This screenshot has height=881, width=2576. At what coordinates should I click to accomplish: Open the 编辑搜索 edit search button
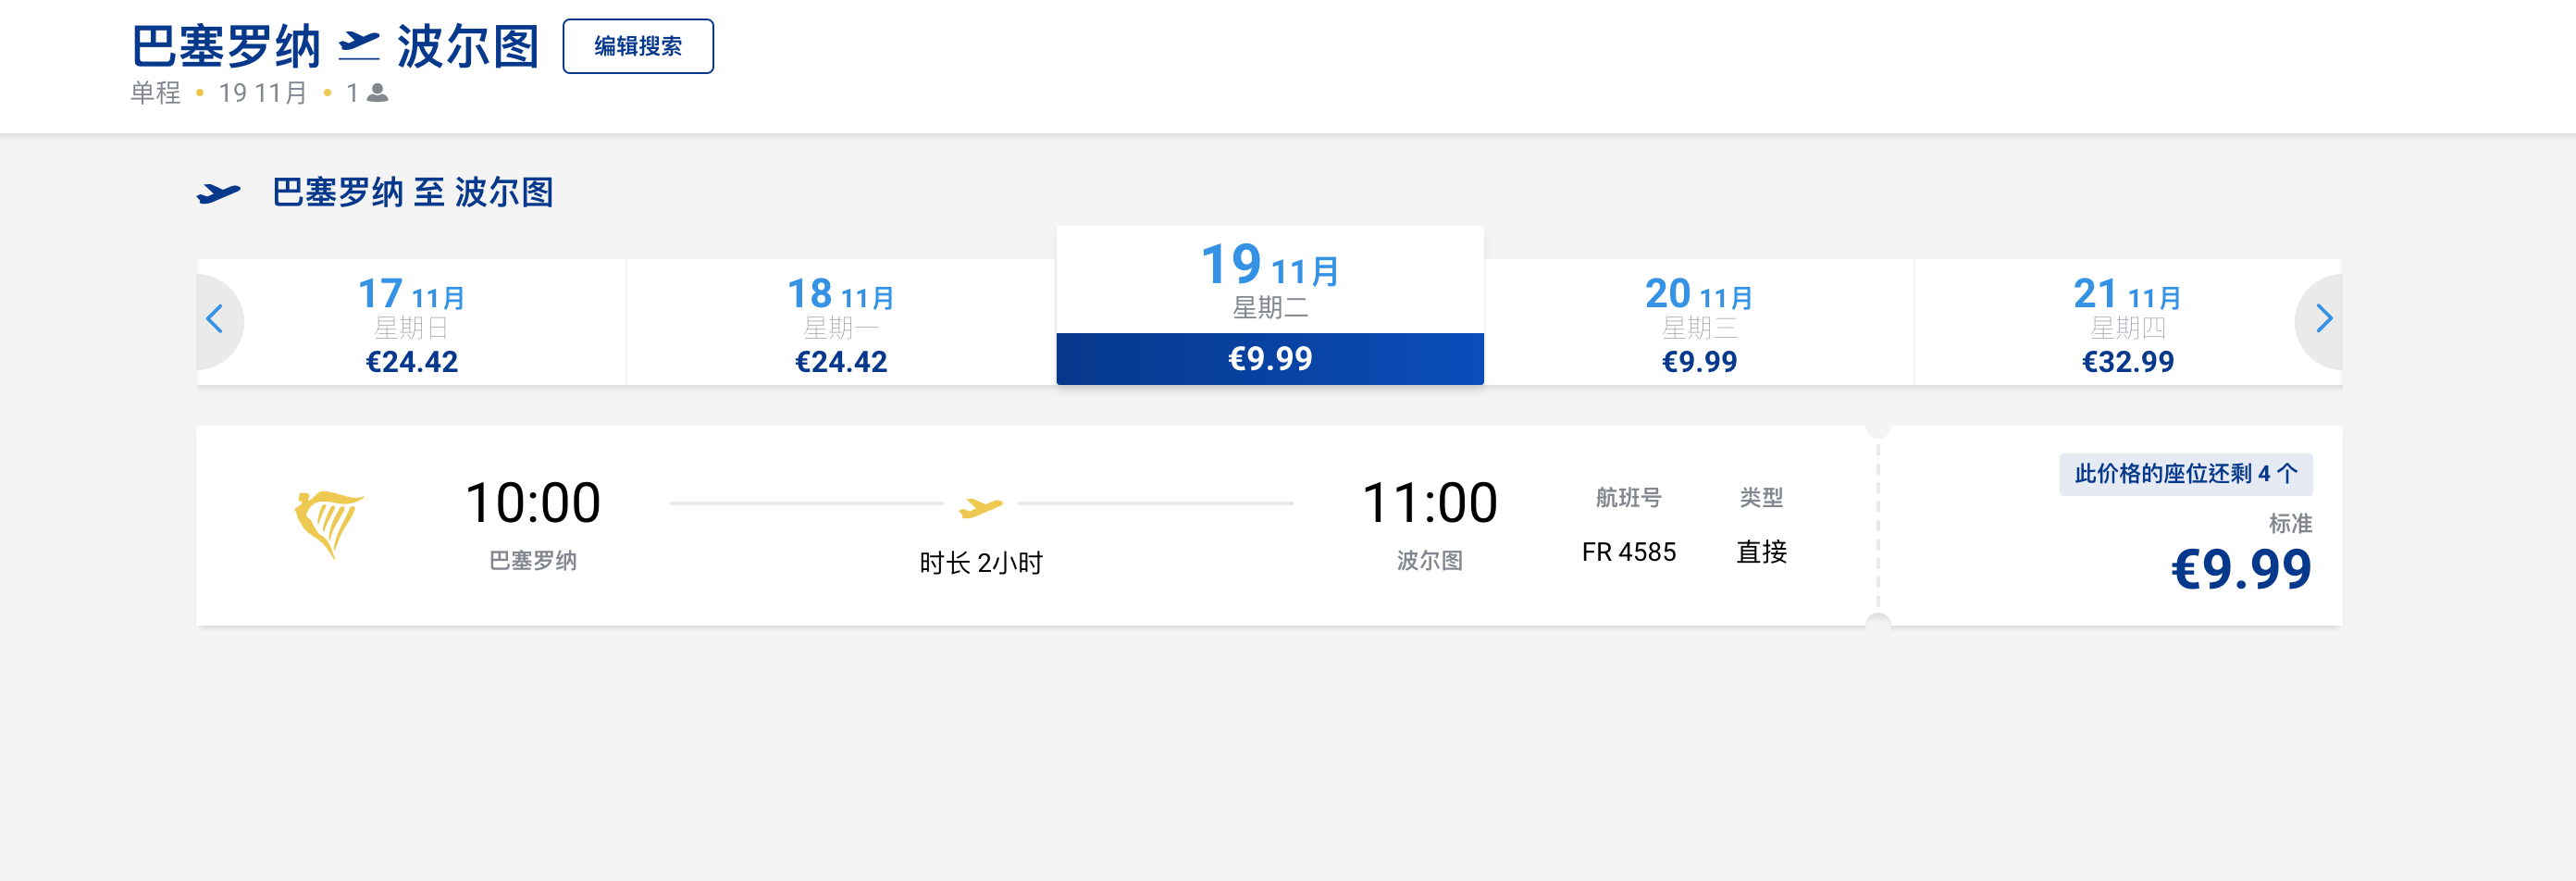point(638,46)
